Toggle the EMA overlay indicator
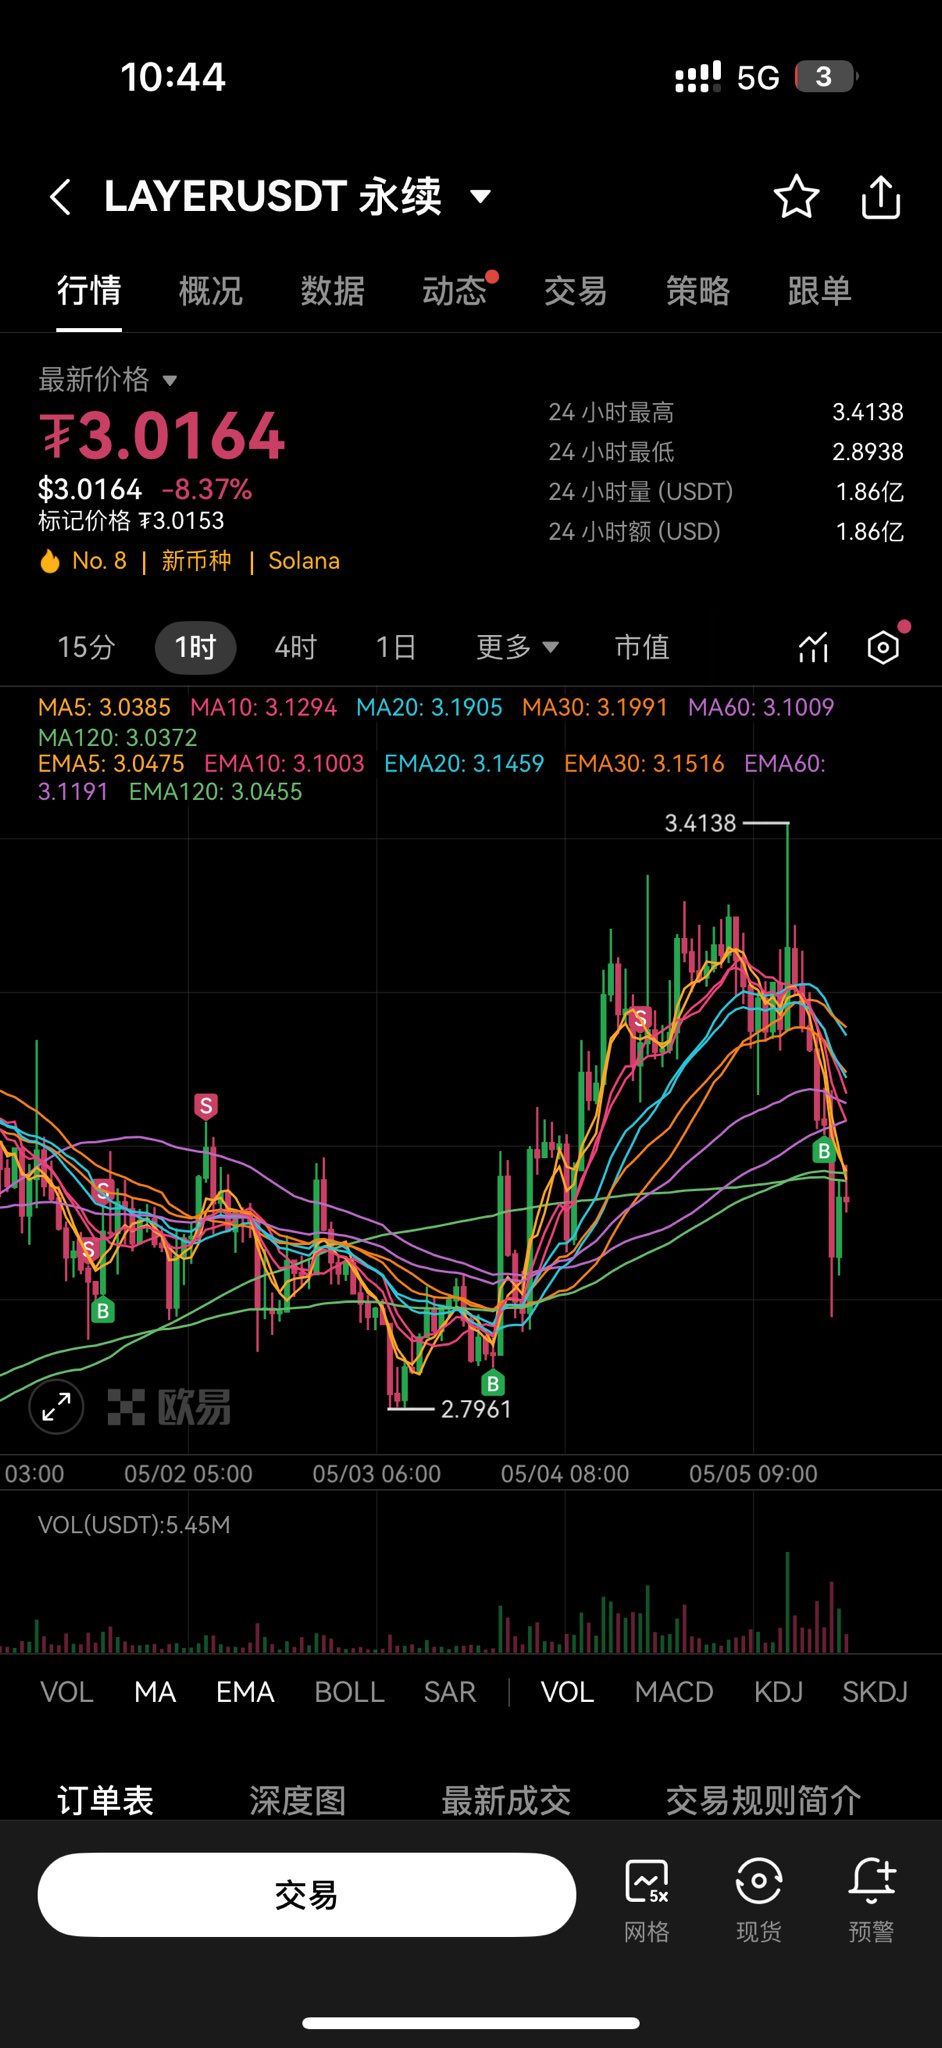Image resolution: width=942 pixels, height=2048 pixels. (245, 1692)
